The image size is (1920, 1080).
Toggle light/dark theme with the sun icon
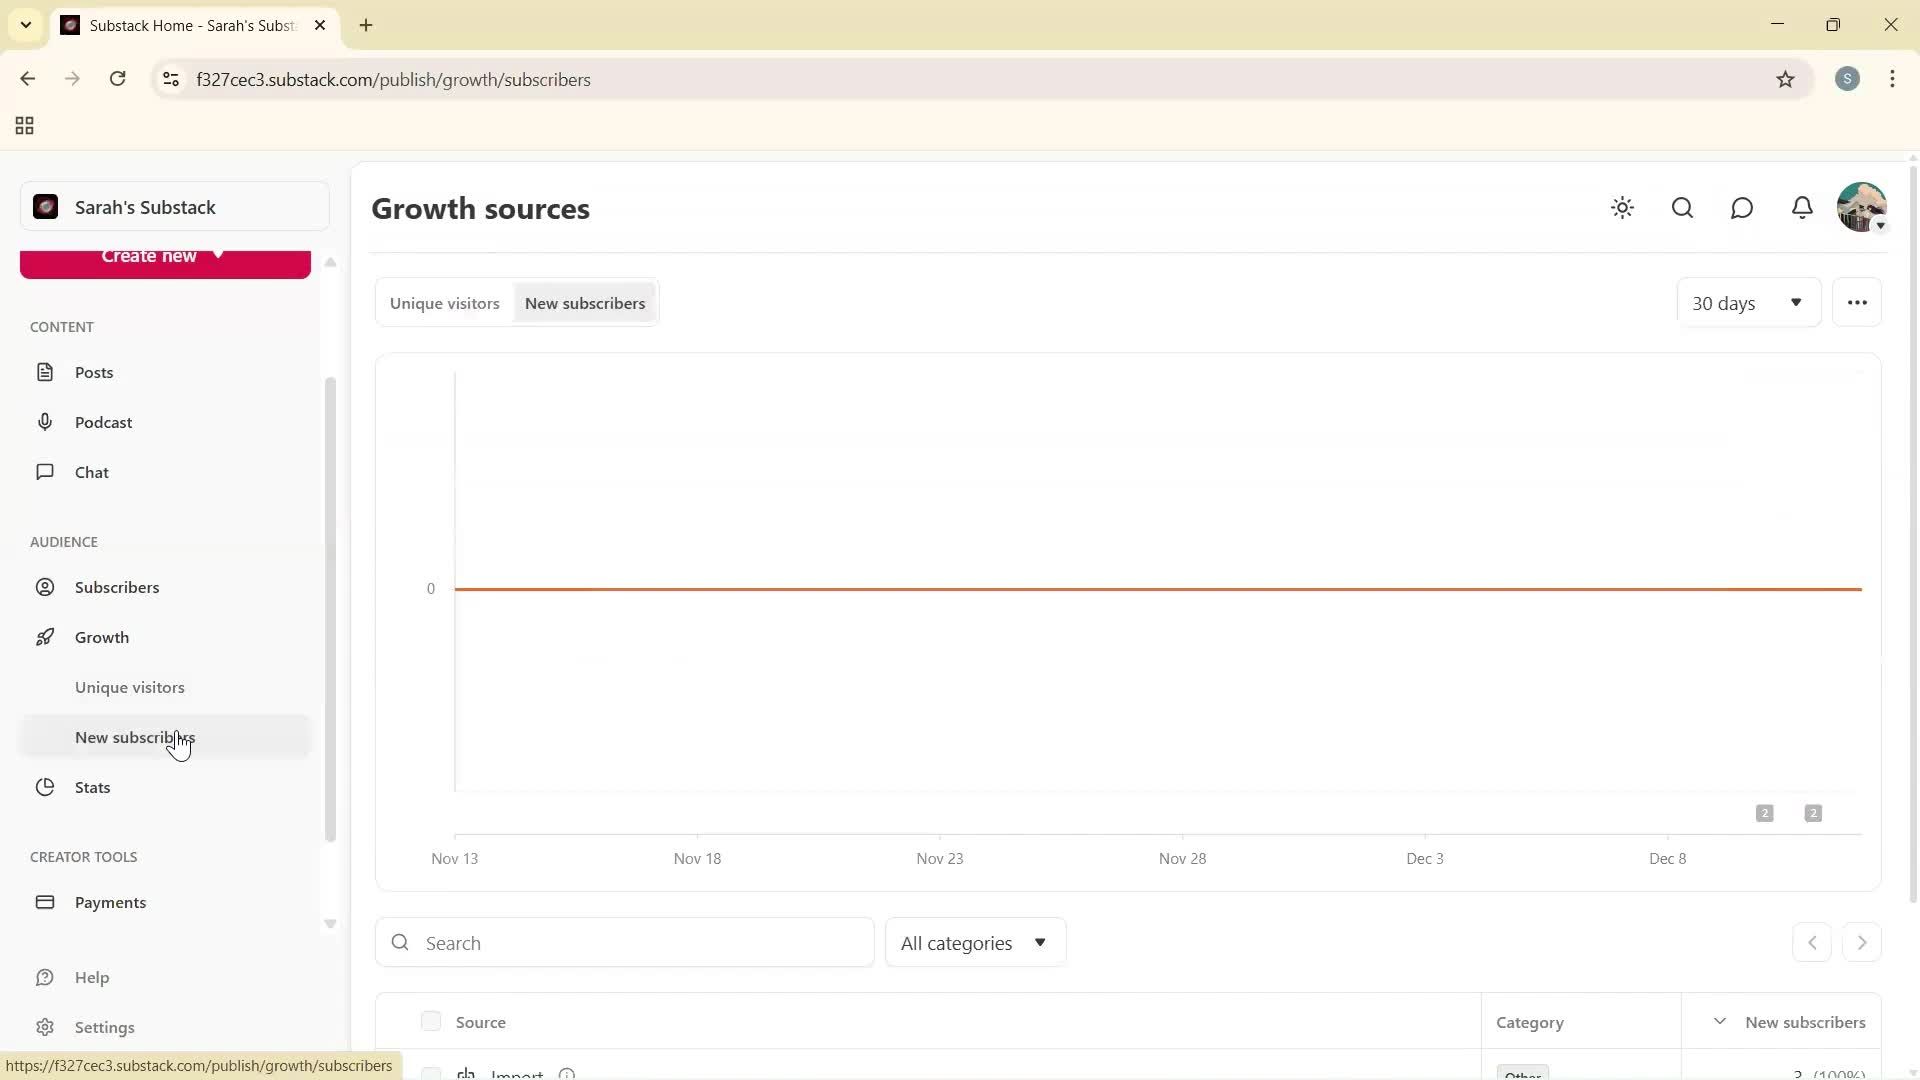pos(1622,208)
